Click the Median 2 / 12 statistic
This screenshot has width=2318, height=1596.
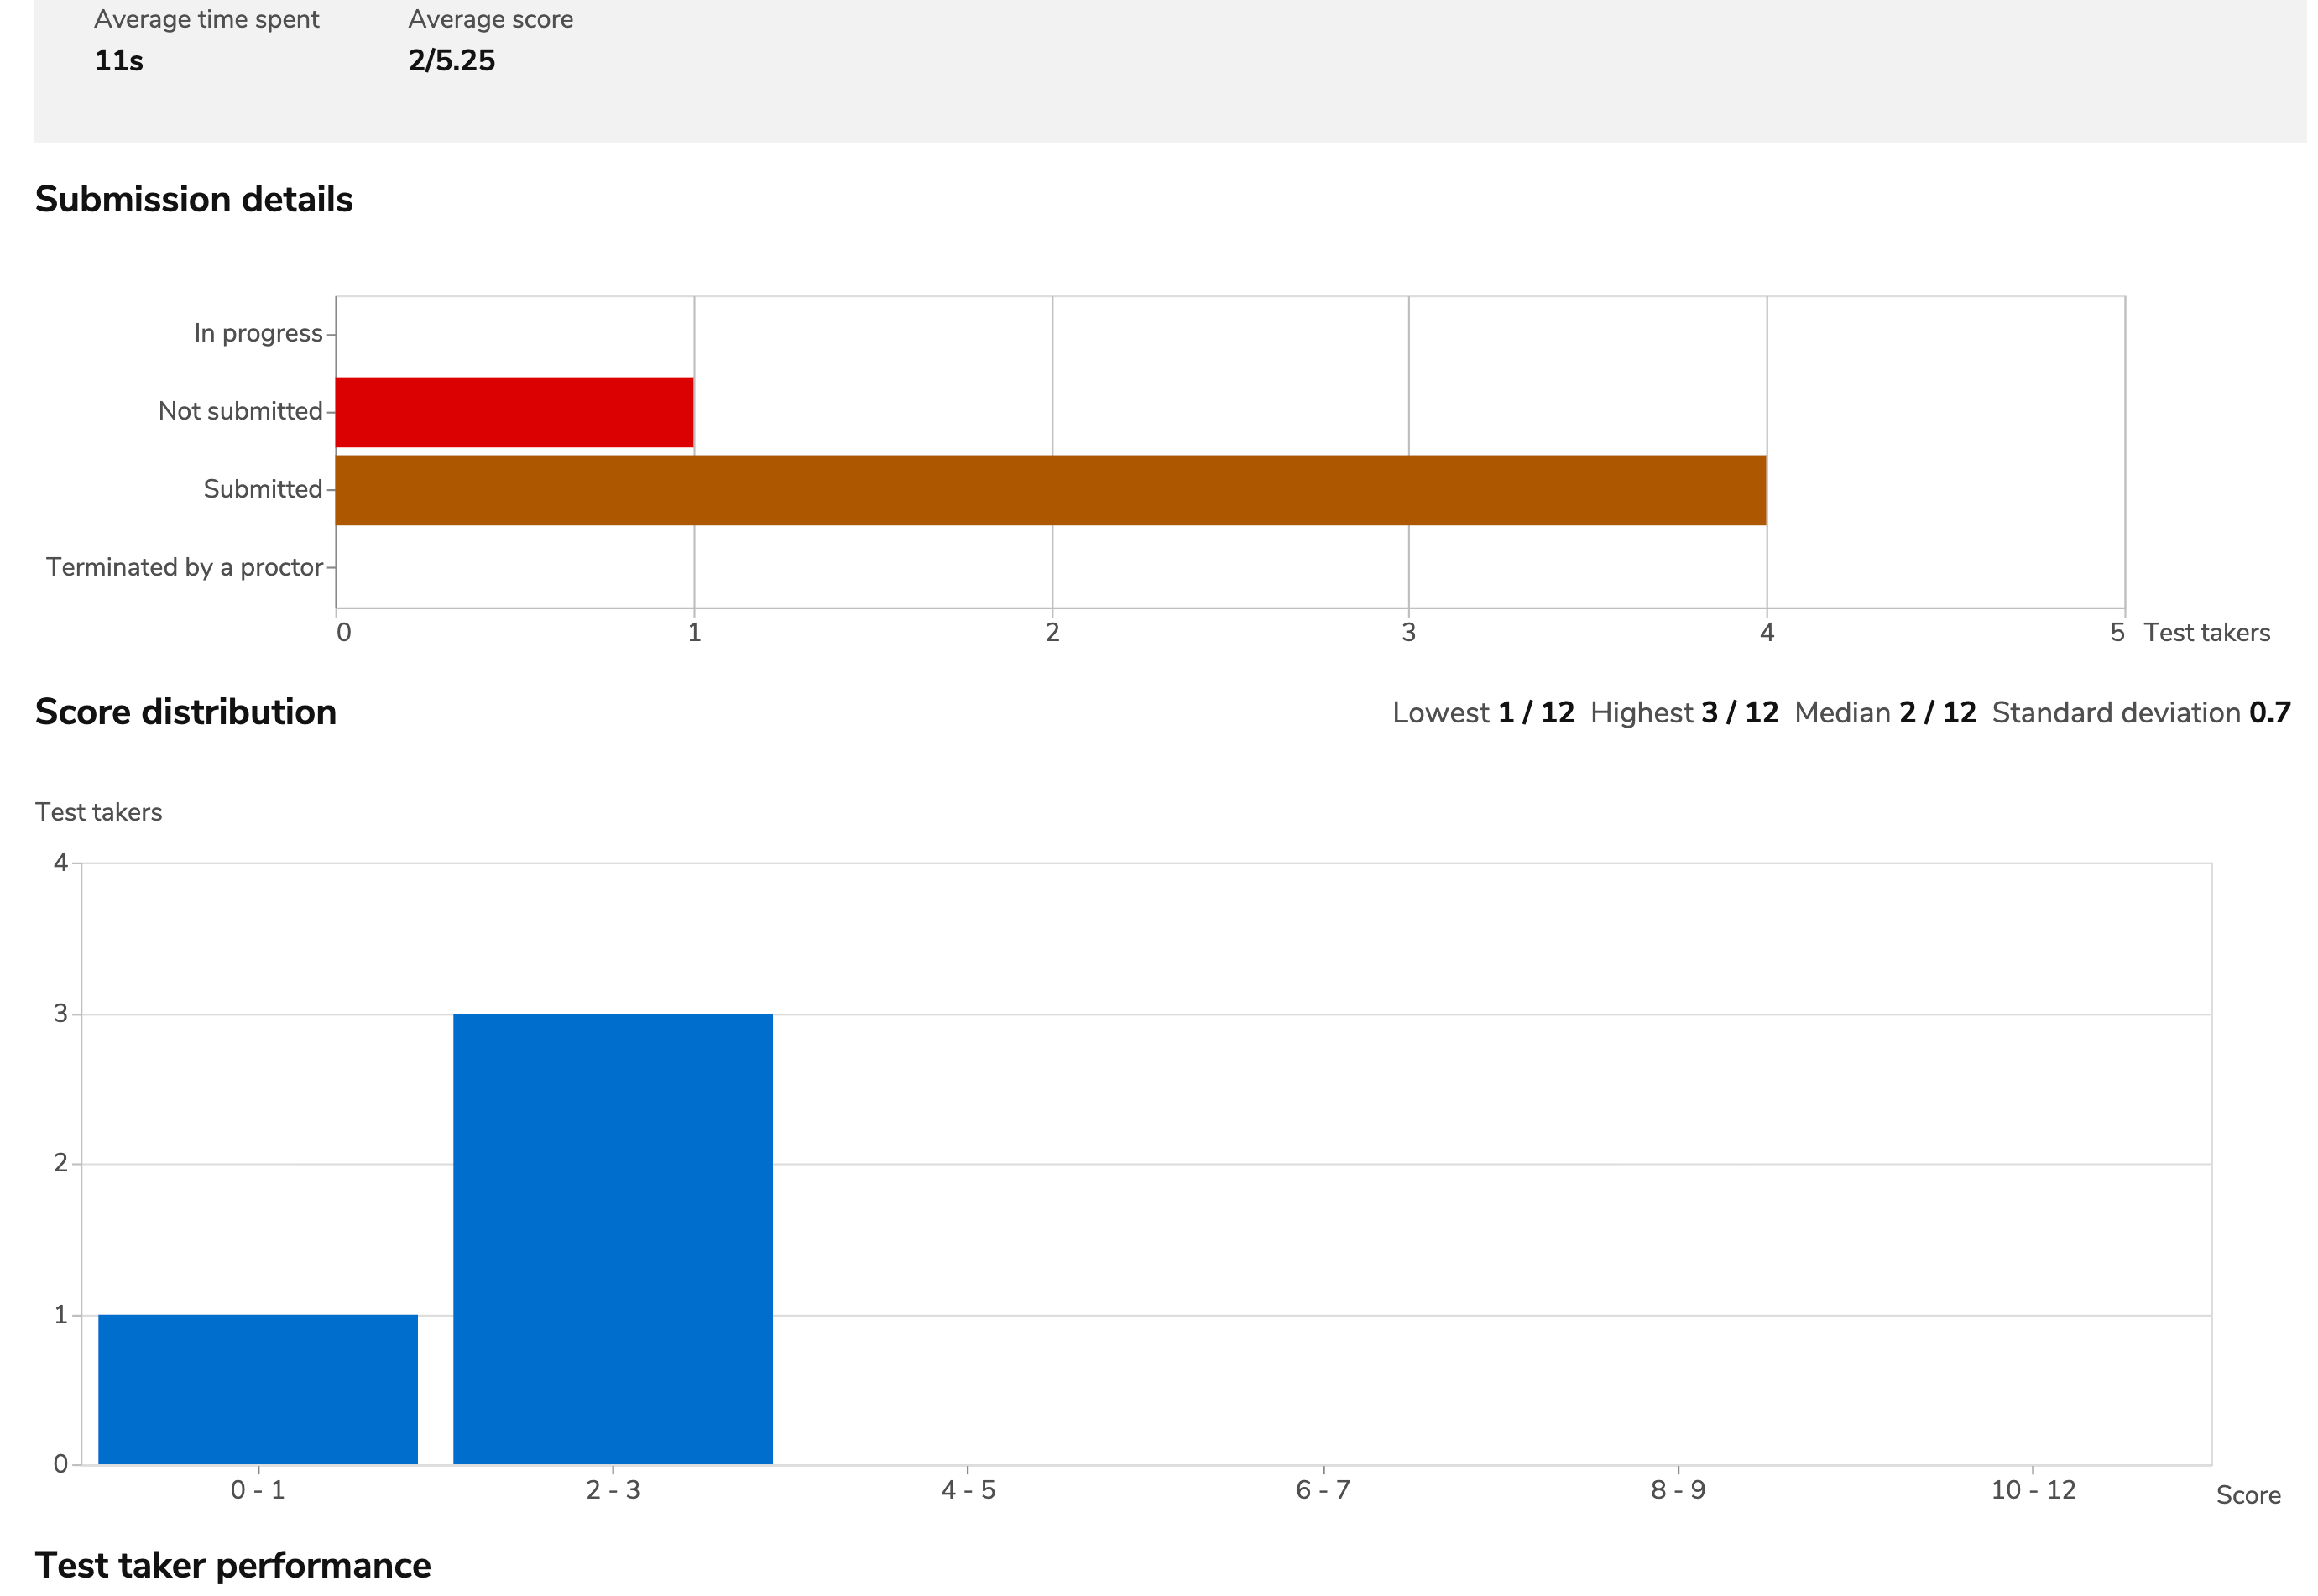pos(1886,713)
